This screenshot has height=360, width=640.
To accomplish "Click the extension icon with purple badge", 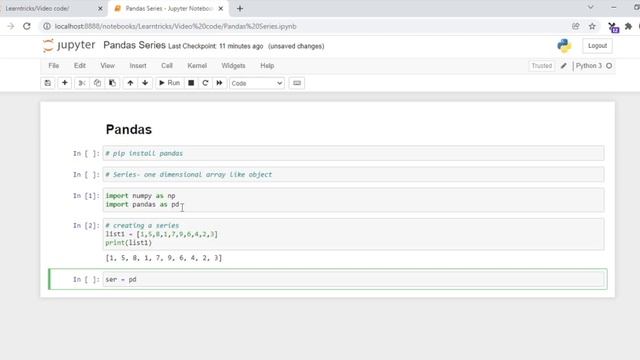I will pyautogui.click(x=613, y=27).
